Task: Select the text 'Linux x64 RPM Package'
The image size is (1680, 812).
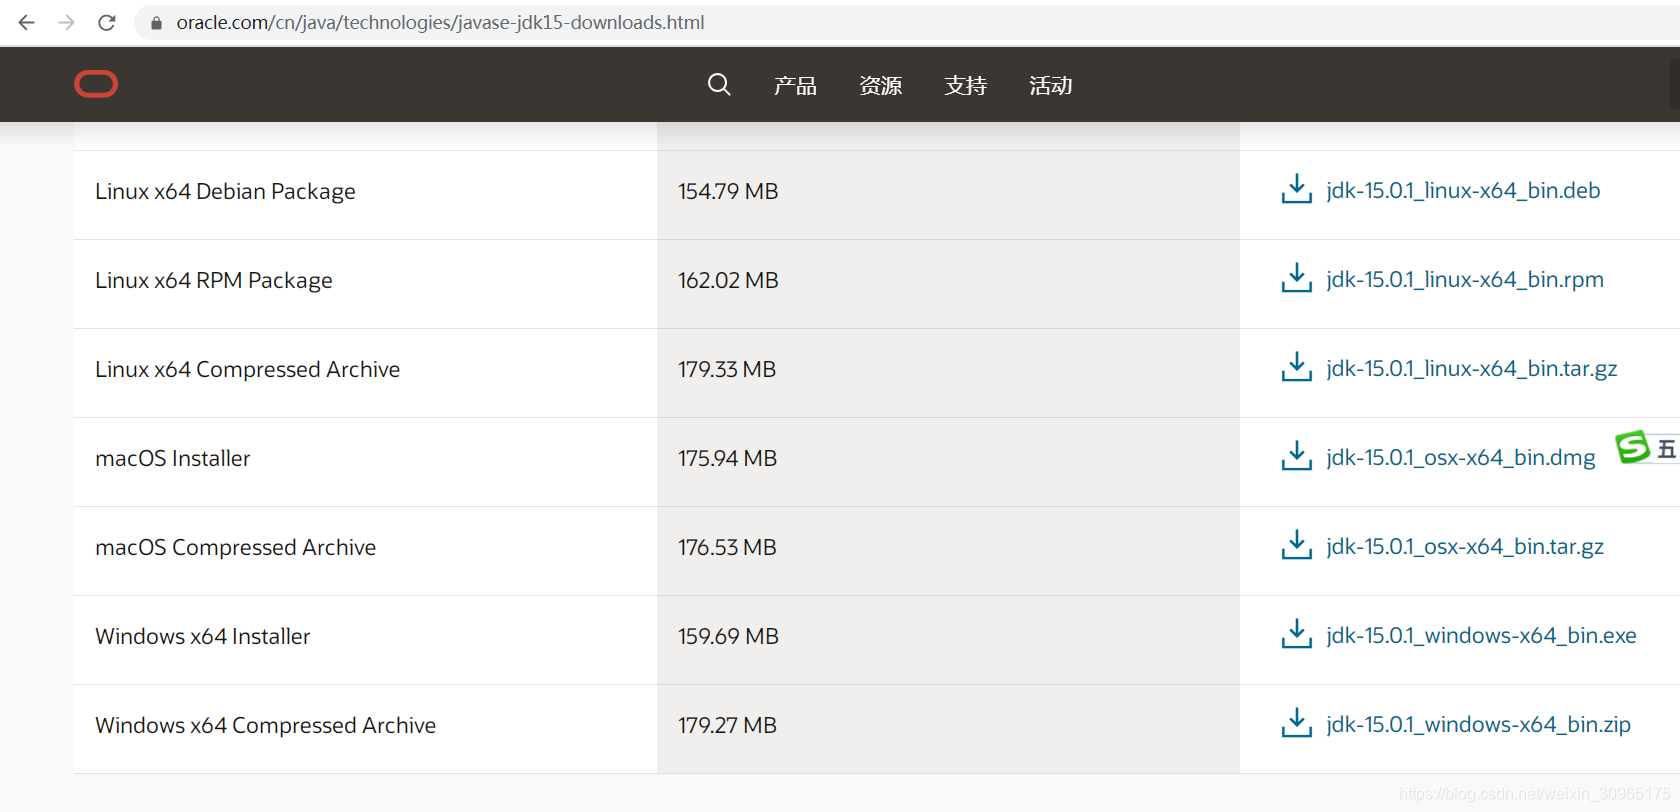Action: (x=214, y=280)
